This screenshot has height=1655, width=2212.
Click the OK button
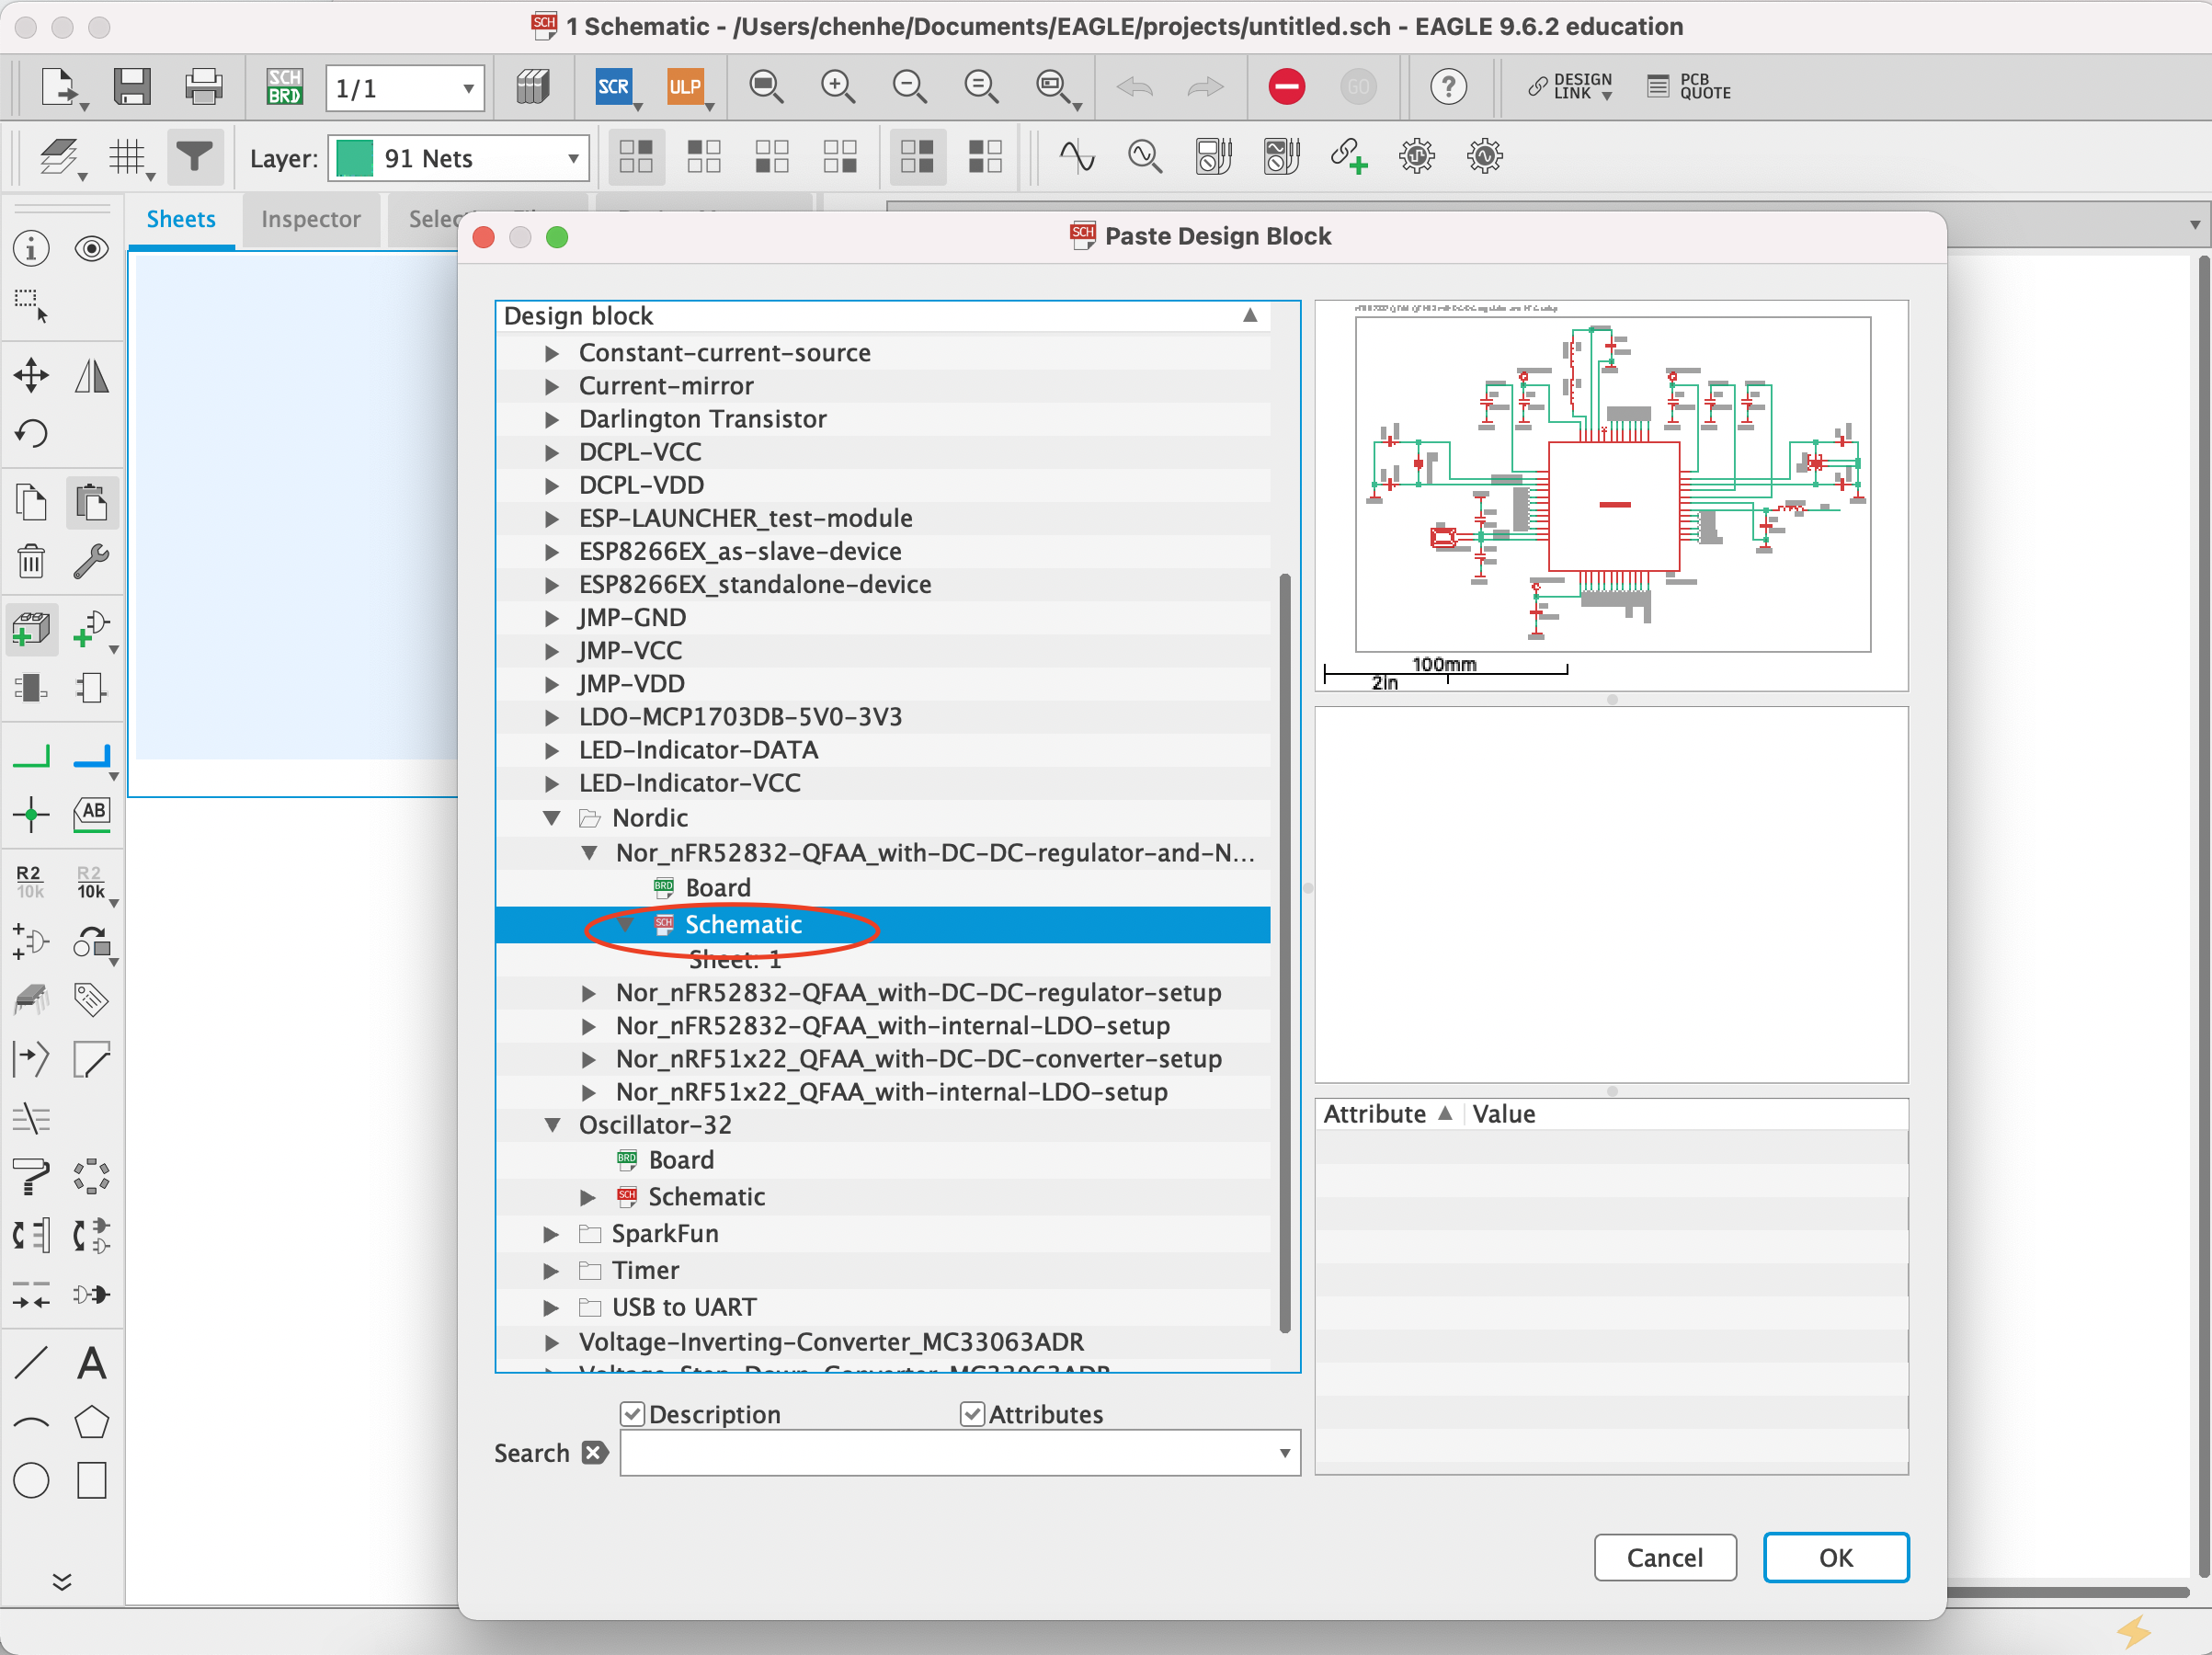1836,1557
